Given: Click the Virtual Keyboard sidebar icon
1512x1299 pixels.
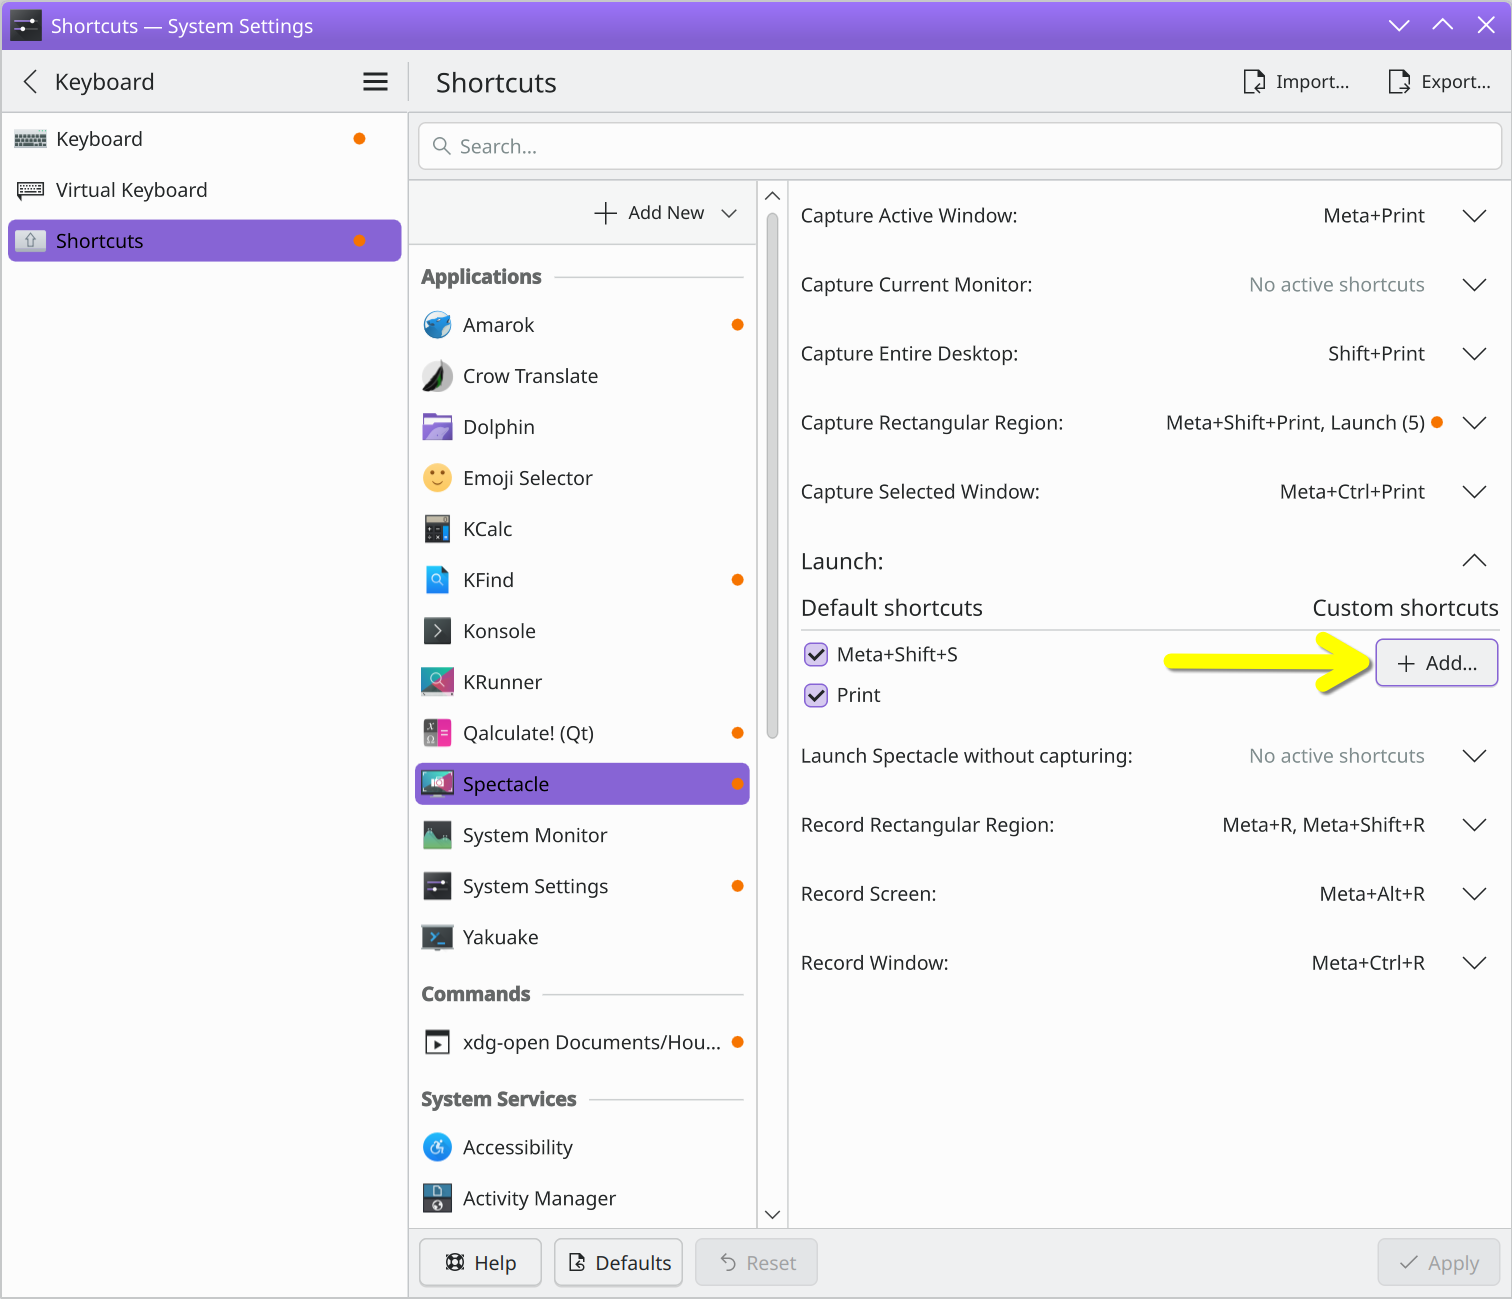Looking at the screenshot, I should (30, 190).
